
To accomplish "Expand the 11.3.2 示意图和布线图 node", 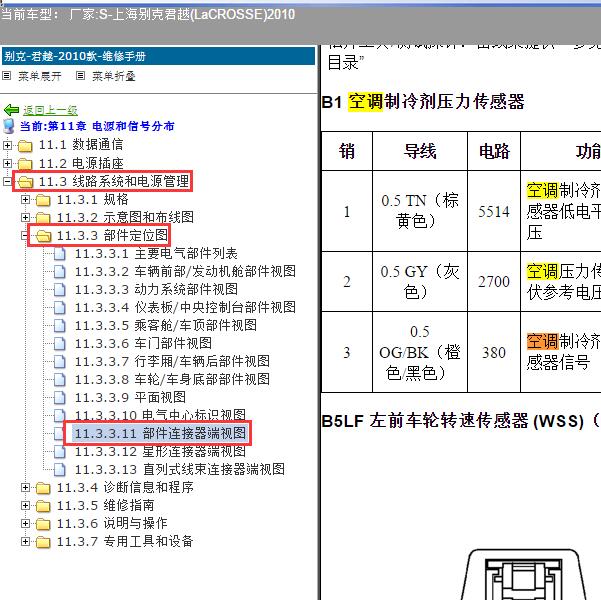I will tap(25, 217).
